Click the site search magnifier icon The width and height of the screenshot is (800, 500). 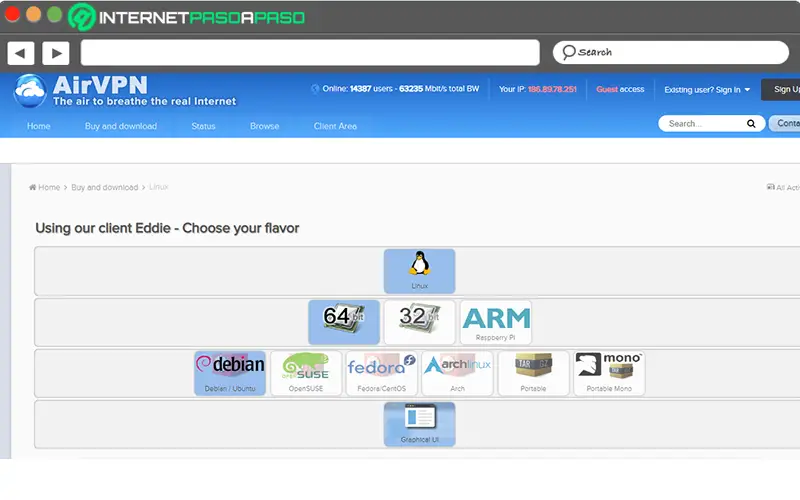751,123
